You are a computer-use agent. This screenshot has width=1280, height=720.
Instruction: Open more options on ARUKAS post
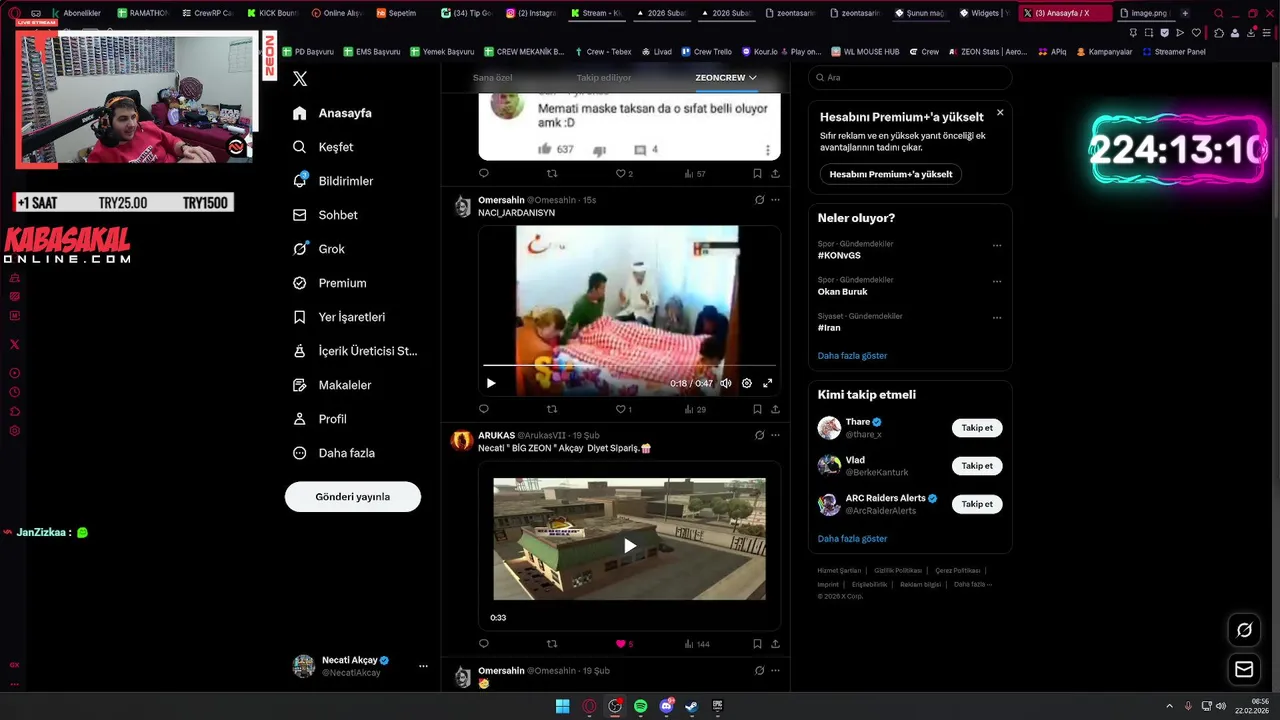pyautogui.click(x=775, y=435)
